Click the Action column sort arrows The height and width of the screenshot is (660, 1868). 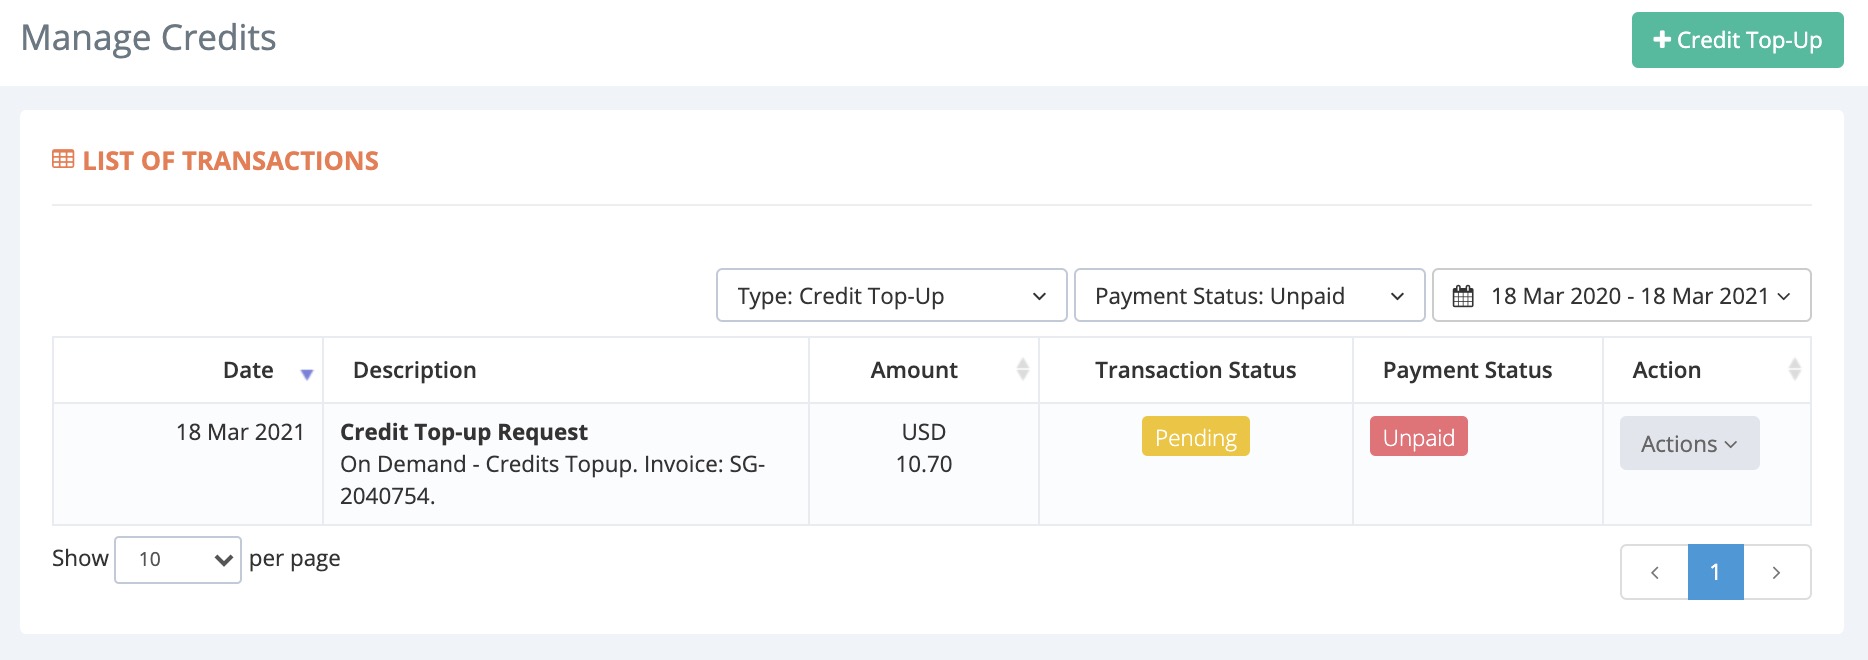point(1794,370)
